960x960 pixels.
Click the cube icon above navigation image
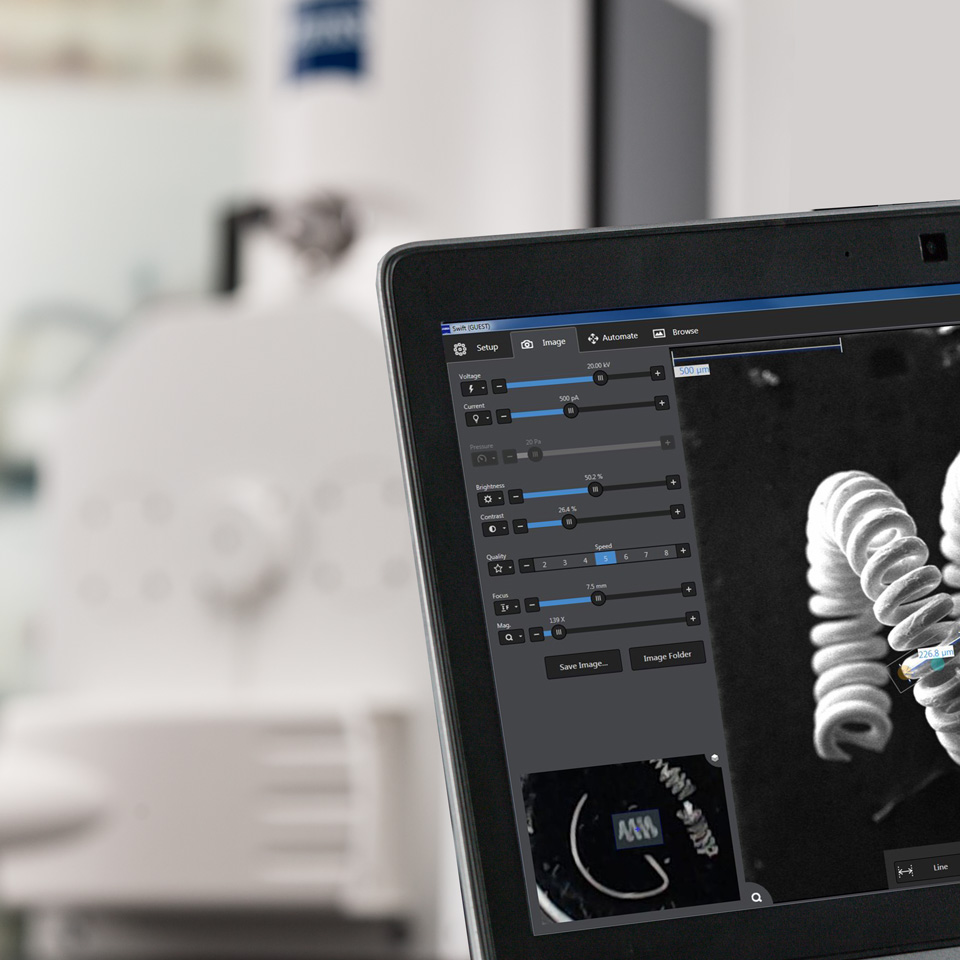point(714,759)
